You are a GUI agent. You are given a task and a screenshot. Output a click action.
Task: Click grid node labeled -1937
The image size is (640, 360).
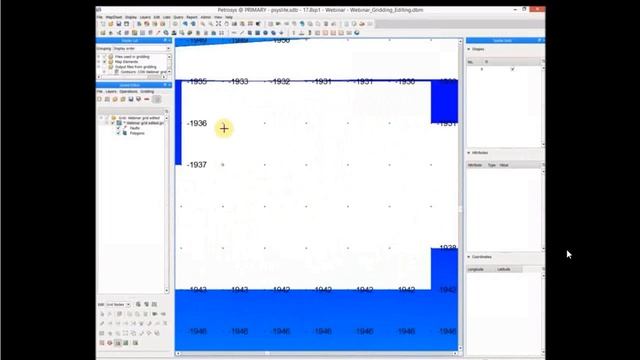[197, 165]
